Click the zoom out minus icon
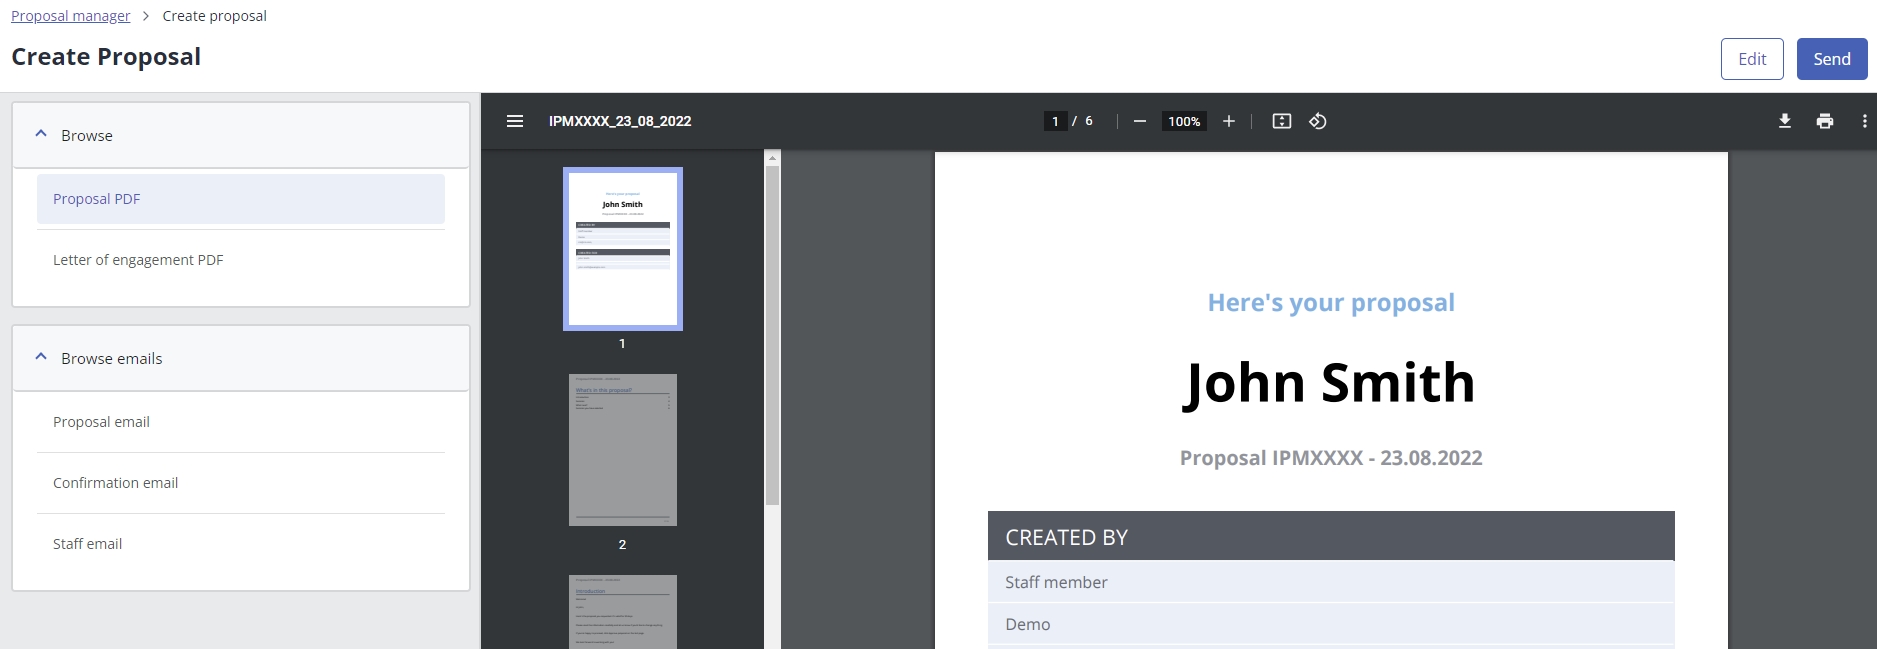 point(1139,121)
